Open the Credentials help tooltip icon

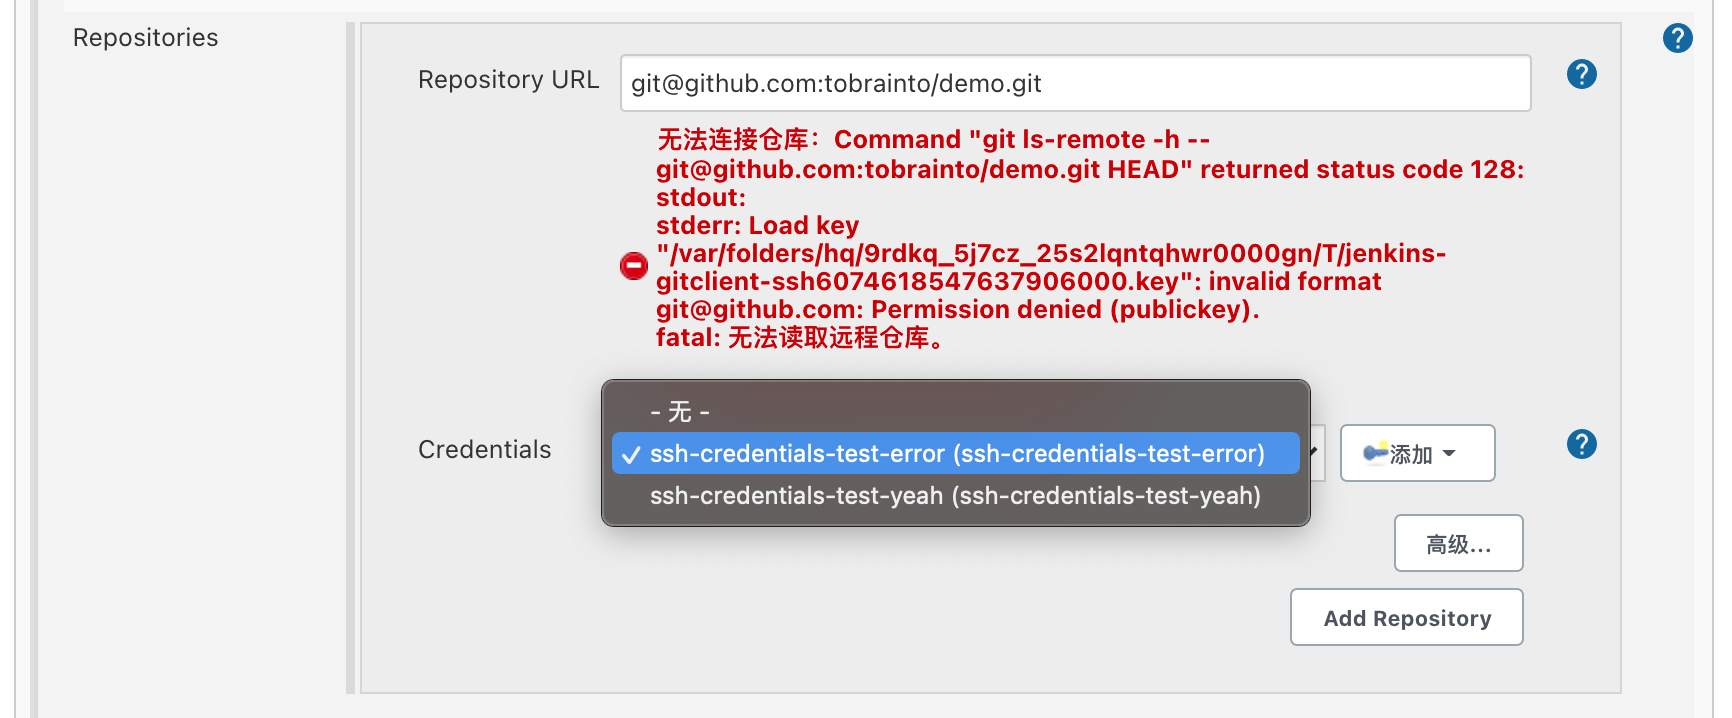coord(1581,444)
